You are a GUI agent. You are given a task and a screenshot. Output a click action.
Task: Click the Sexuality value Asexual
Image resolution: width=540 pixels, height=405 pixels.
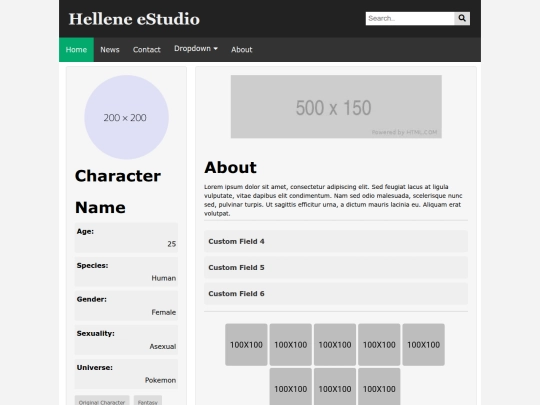pos(163,346)
